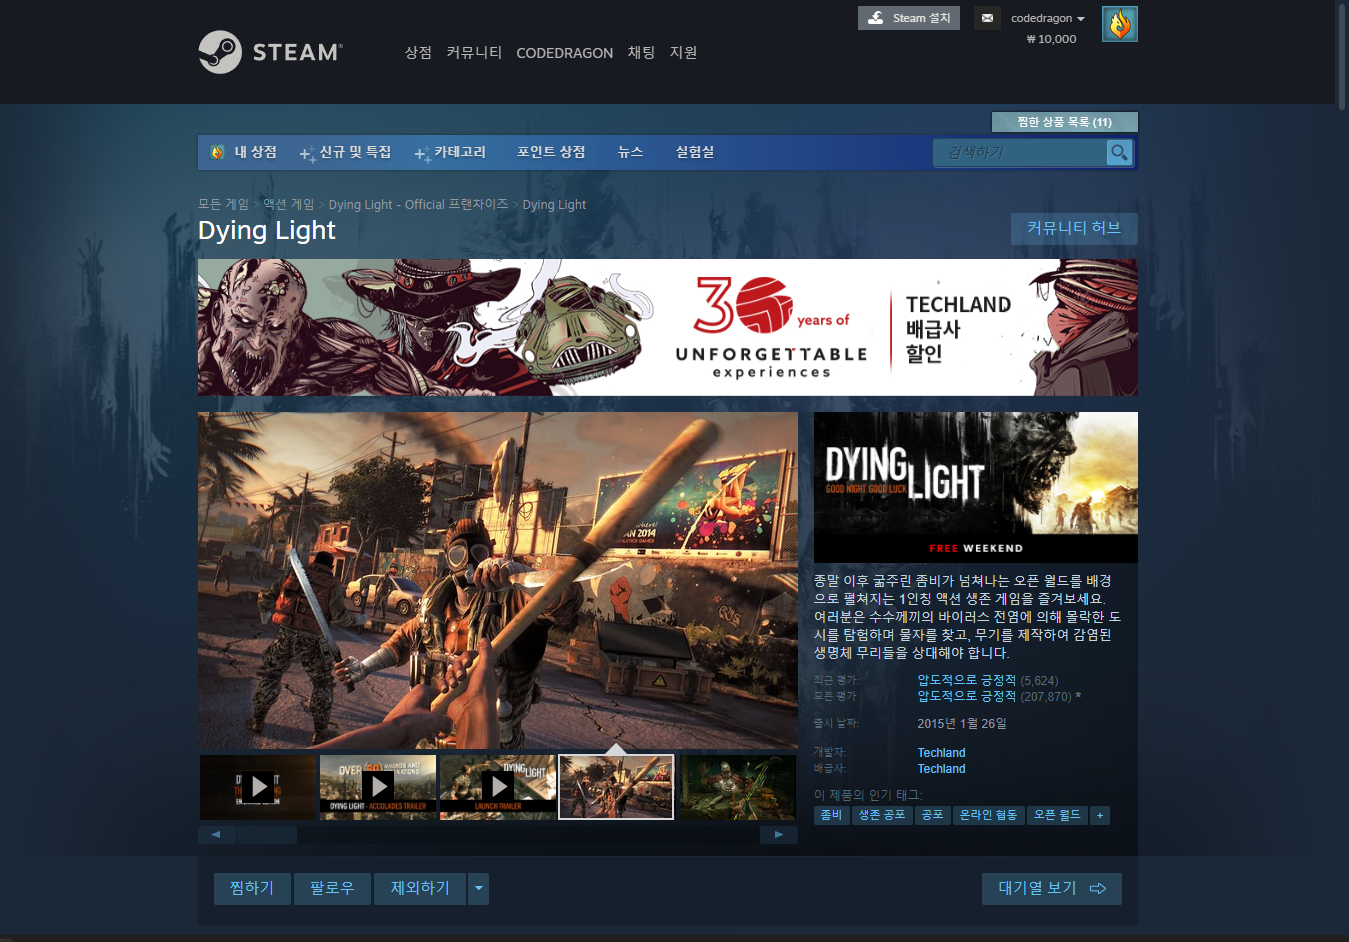Select the 생존 공포 tag

tap(882, 815)
